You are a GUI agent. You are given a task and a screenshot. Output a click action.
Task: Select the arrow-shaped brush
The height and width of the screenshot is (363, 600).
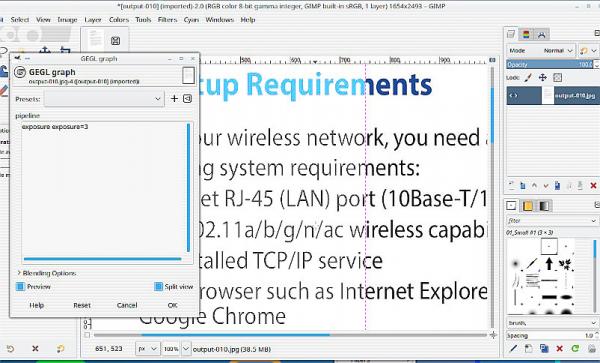549,264
